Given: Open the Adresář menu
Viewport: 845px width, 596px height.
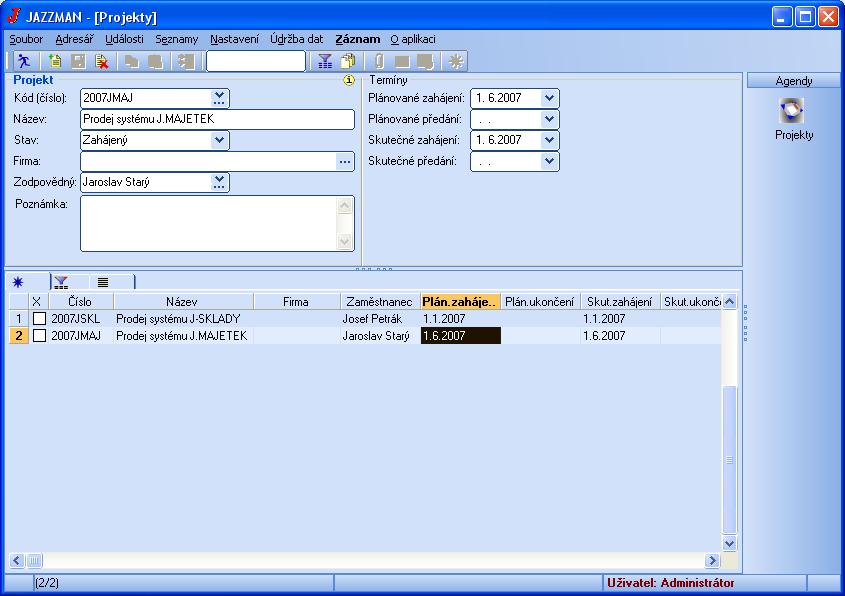Looking at the screenshot, I should (x=74, y=39).
